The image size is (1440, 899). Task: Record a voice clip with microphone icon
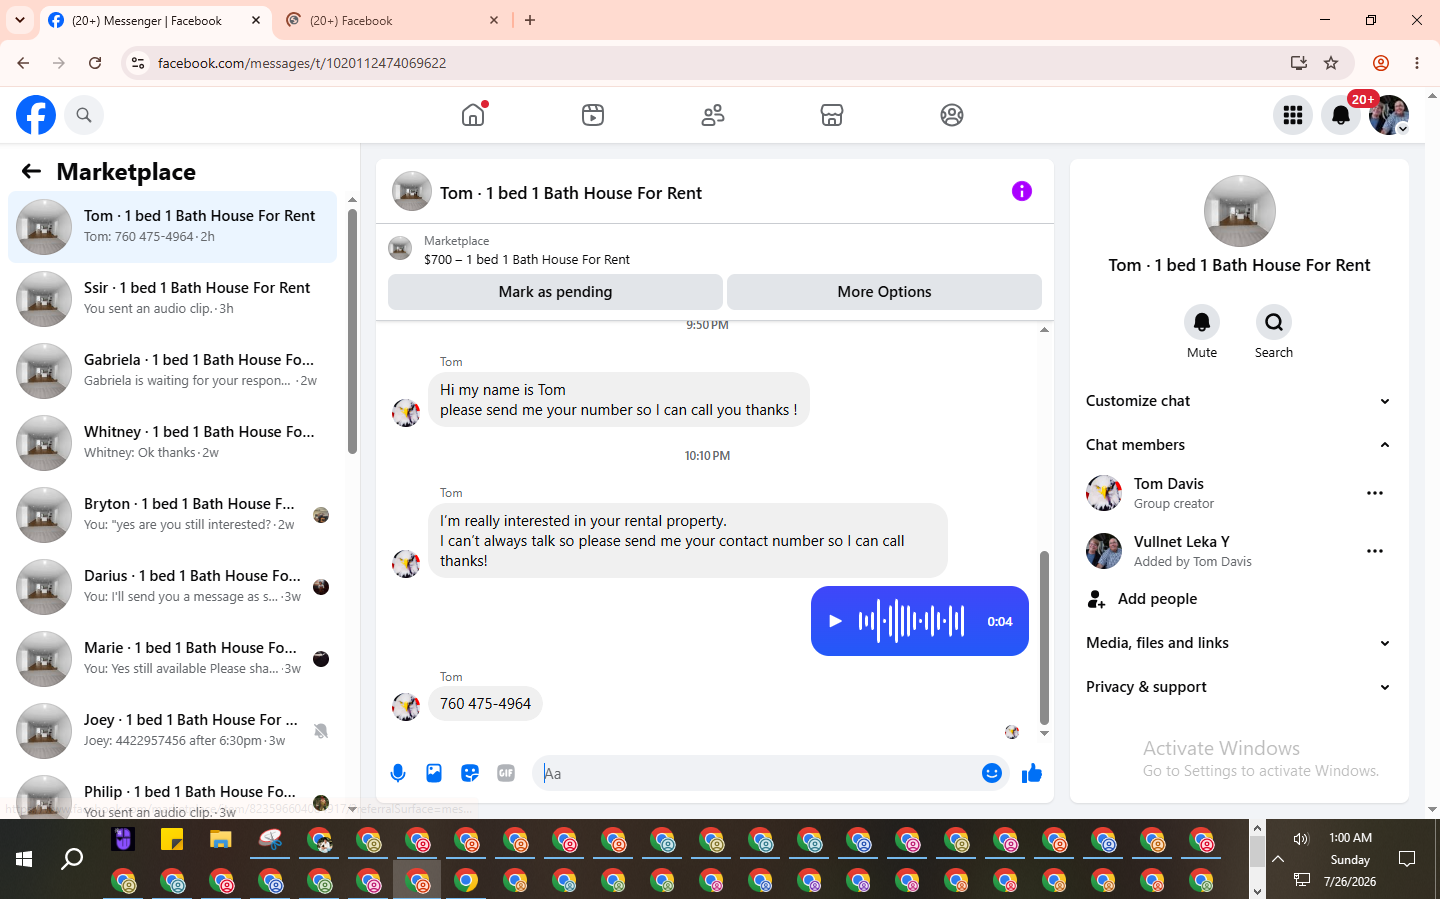(398, 773)
